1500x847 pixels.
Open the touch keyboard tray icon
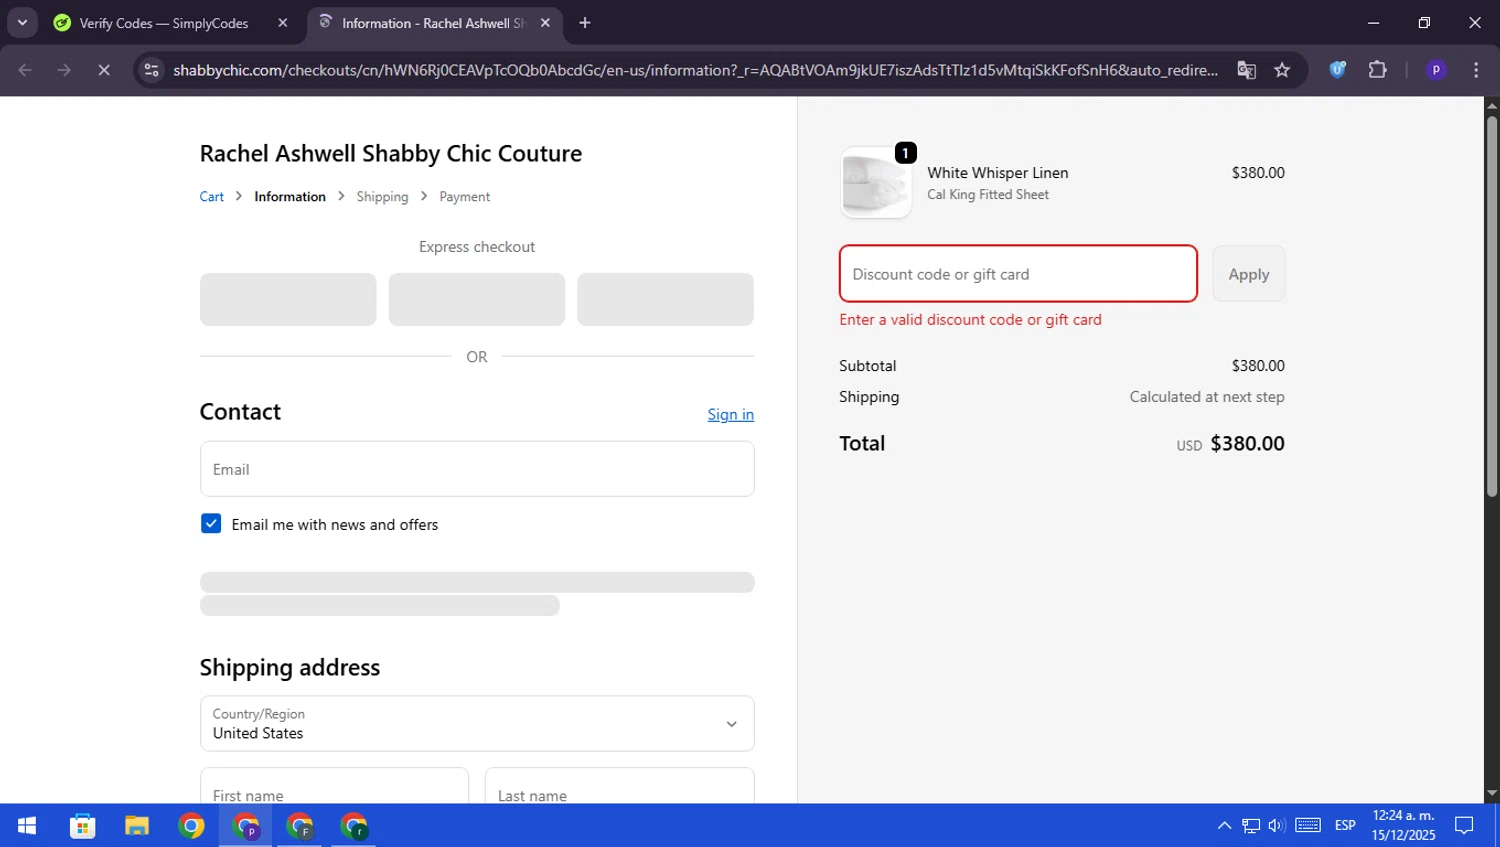(1308, 826)
